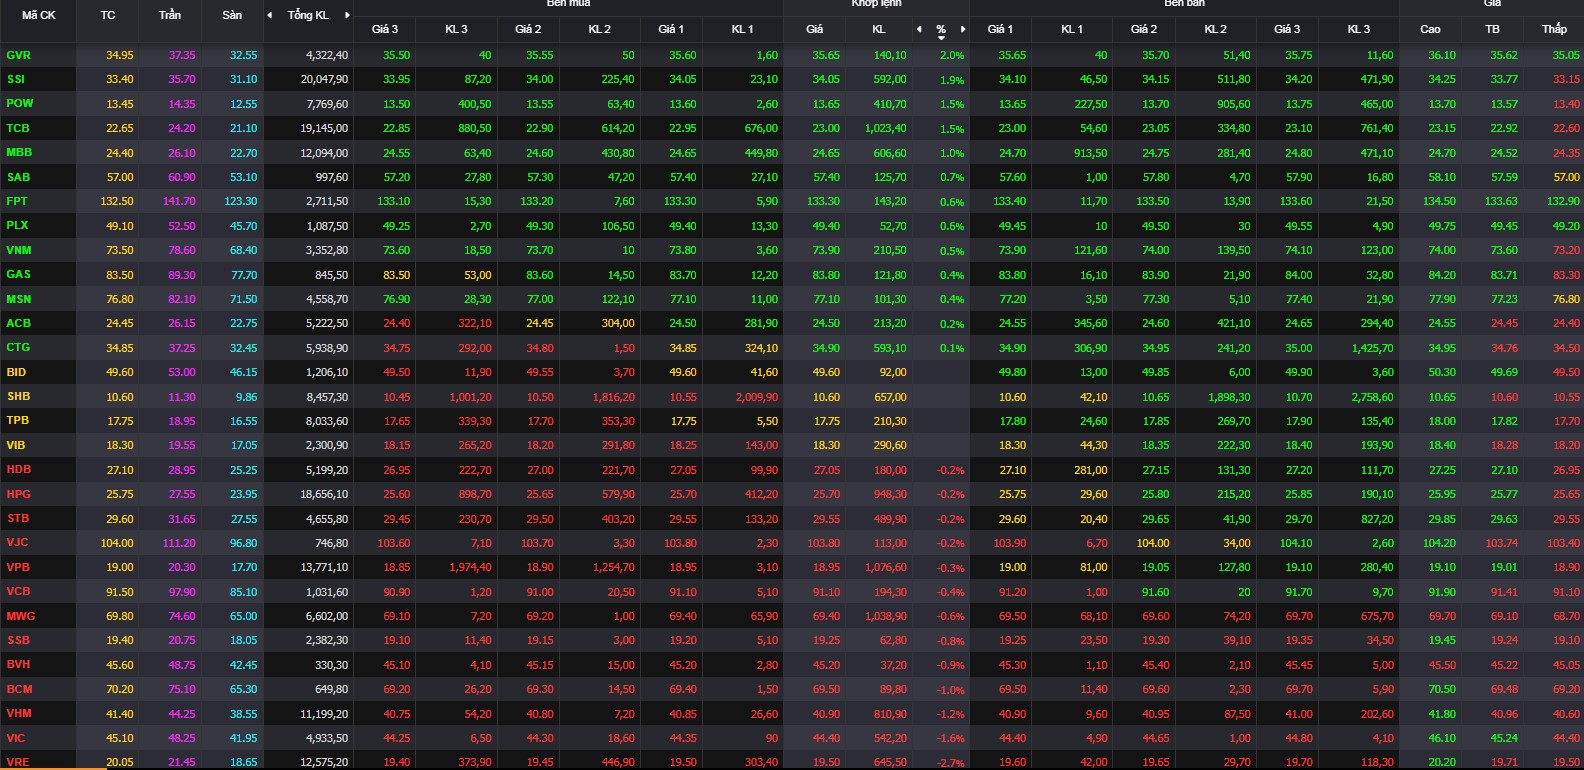Viewport: 1584px width, 770px height.
Task: Open the HPG stock symbol
Action: (x=19, y=494)
